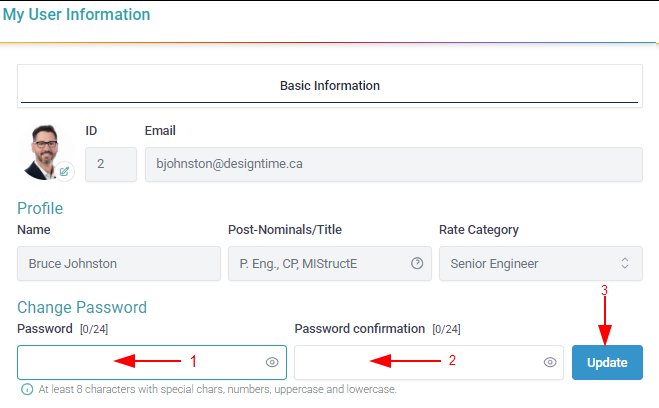This screenshot has width=659, height=408.
Task: Open the Rate Category dropdown
Action: click(x=540, y=264)
